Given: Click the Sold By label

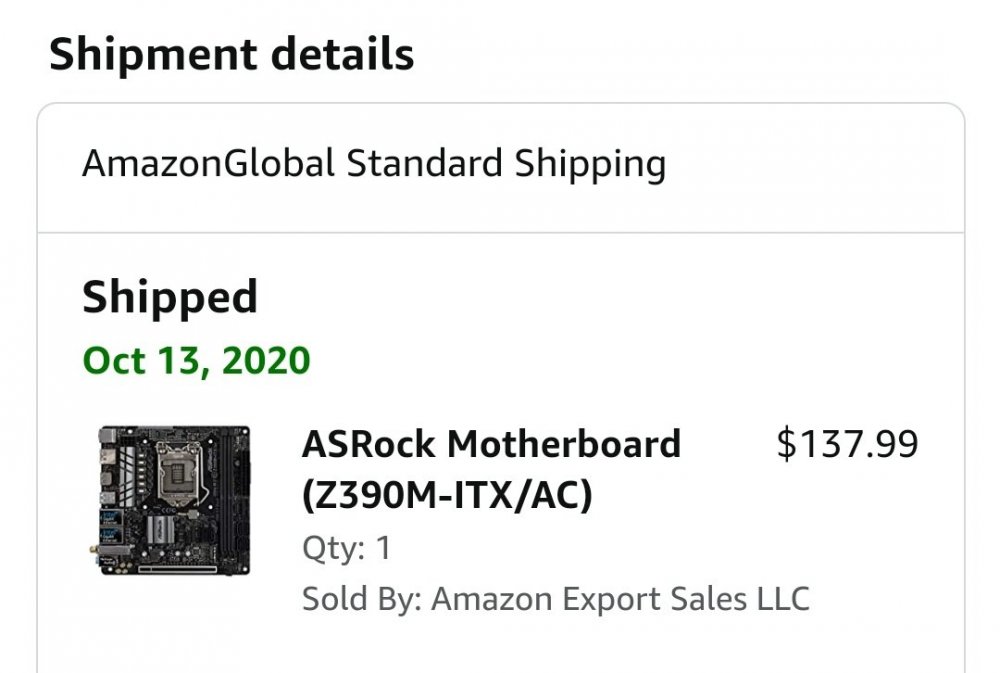Looking at the screenshot, I should [x=362, y=600].
